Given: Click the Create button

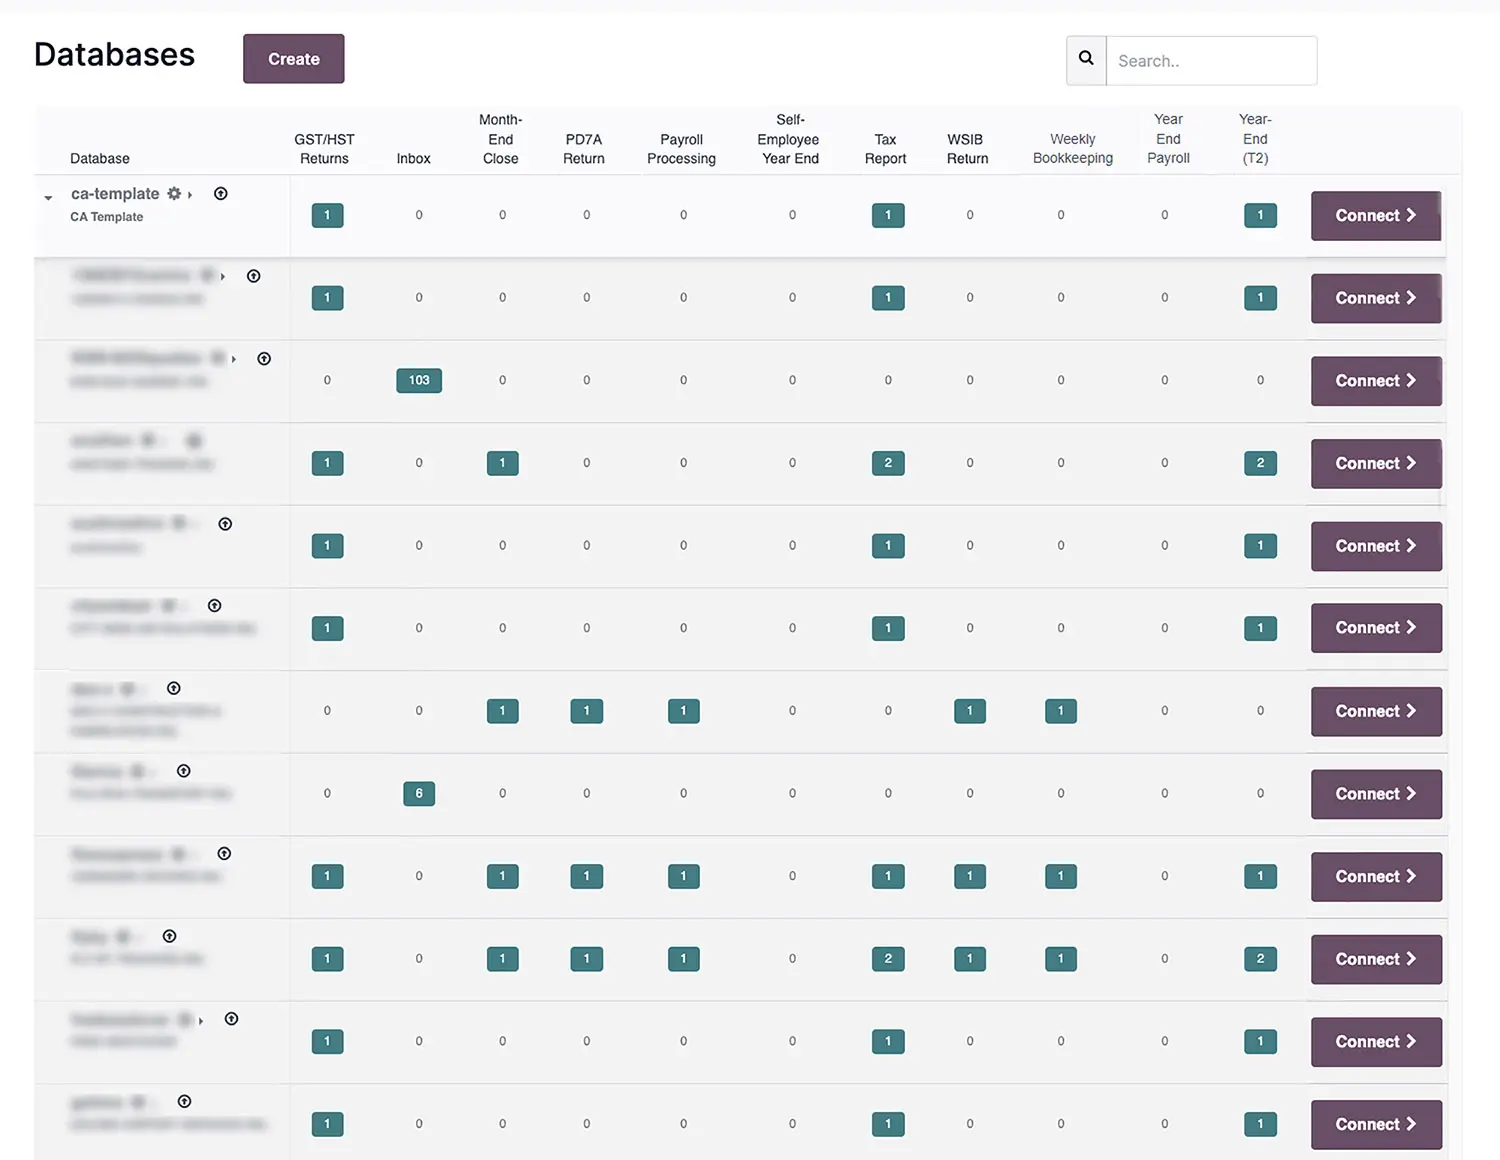Looking at the screenshot, I should pos(293,58).
